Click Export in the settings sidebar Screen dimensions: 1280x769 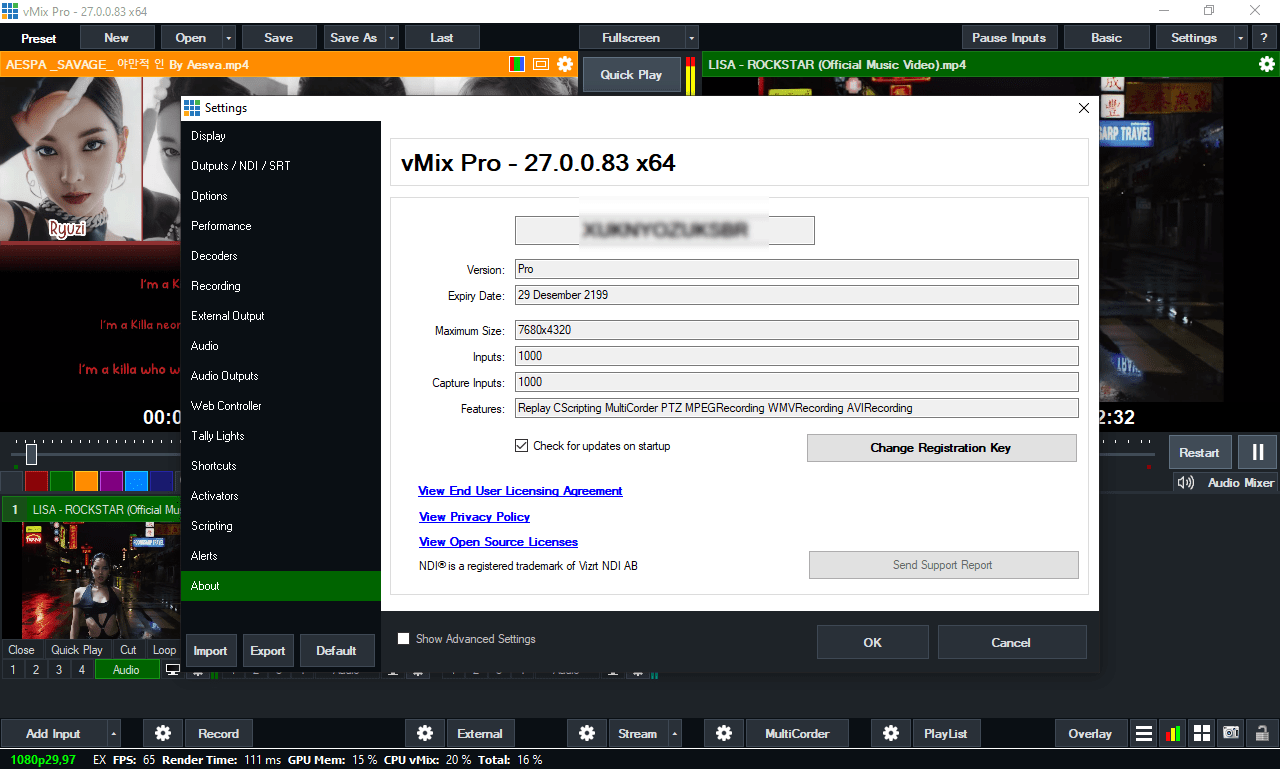point(267,651)
